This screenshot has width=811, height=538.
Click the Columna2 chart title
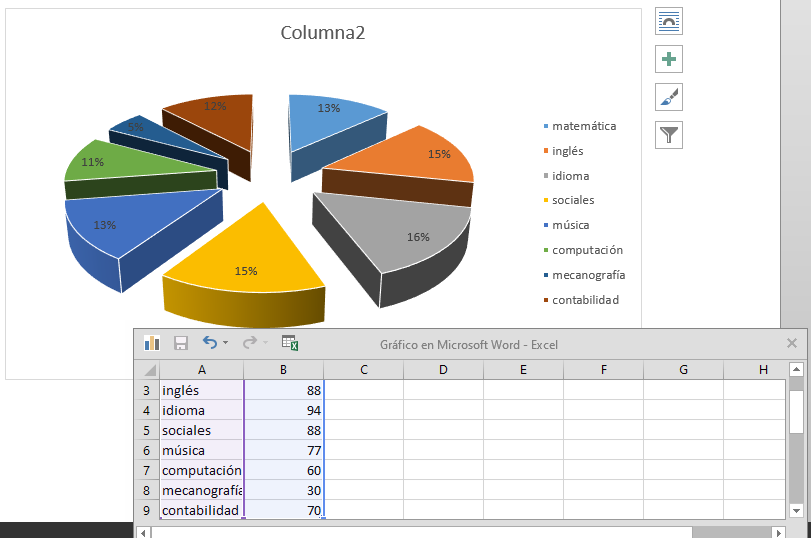[323, 33]
